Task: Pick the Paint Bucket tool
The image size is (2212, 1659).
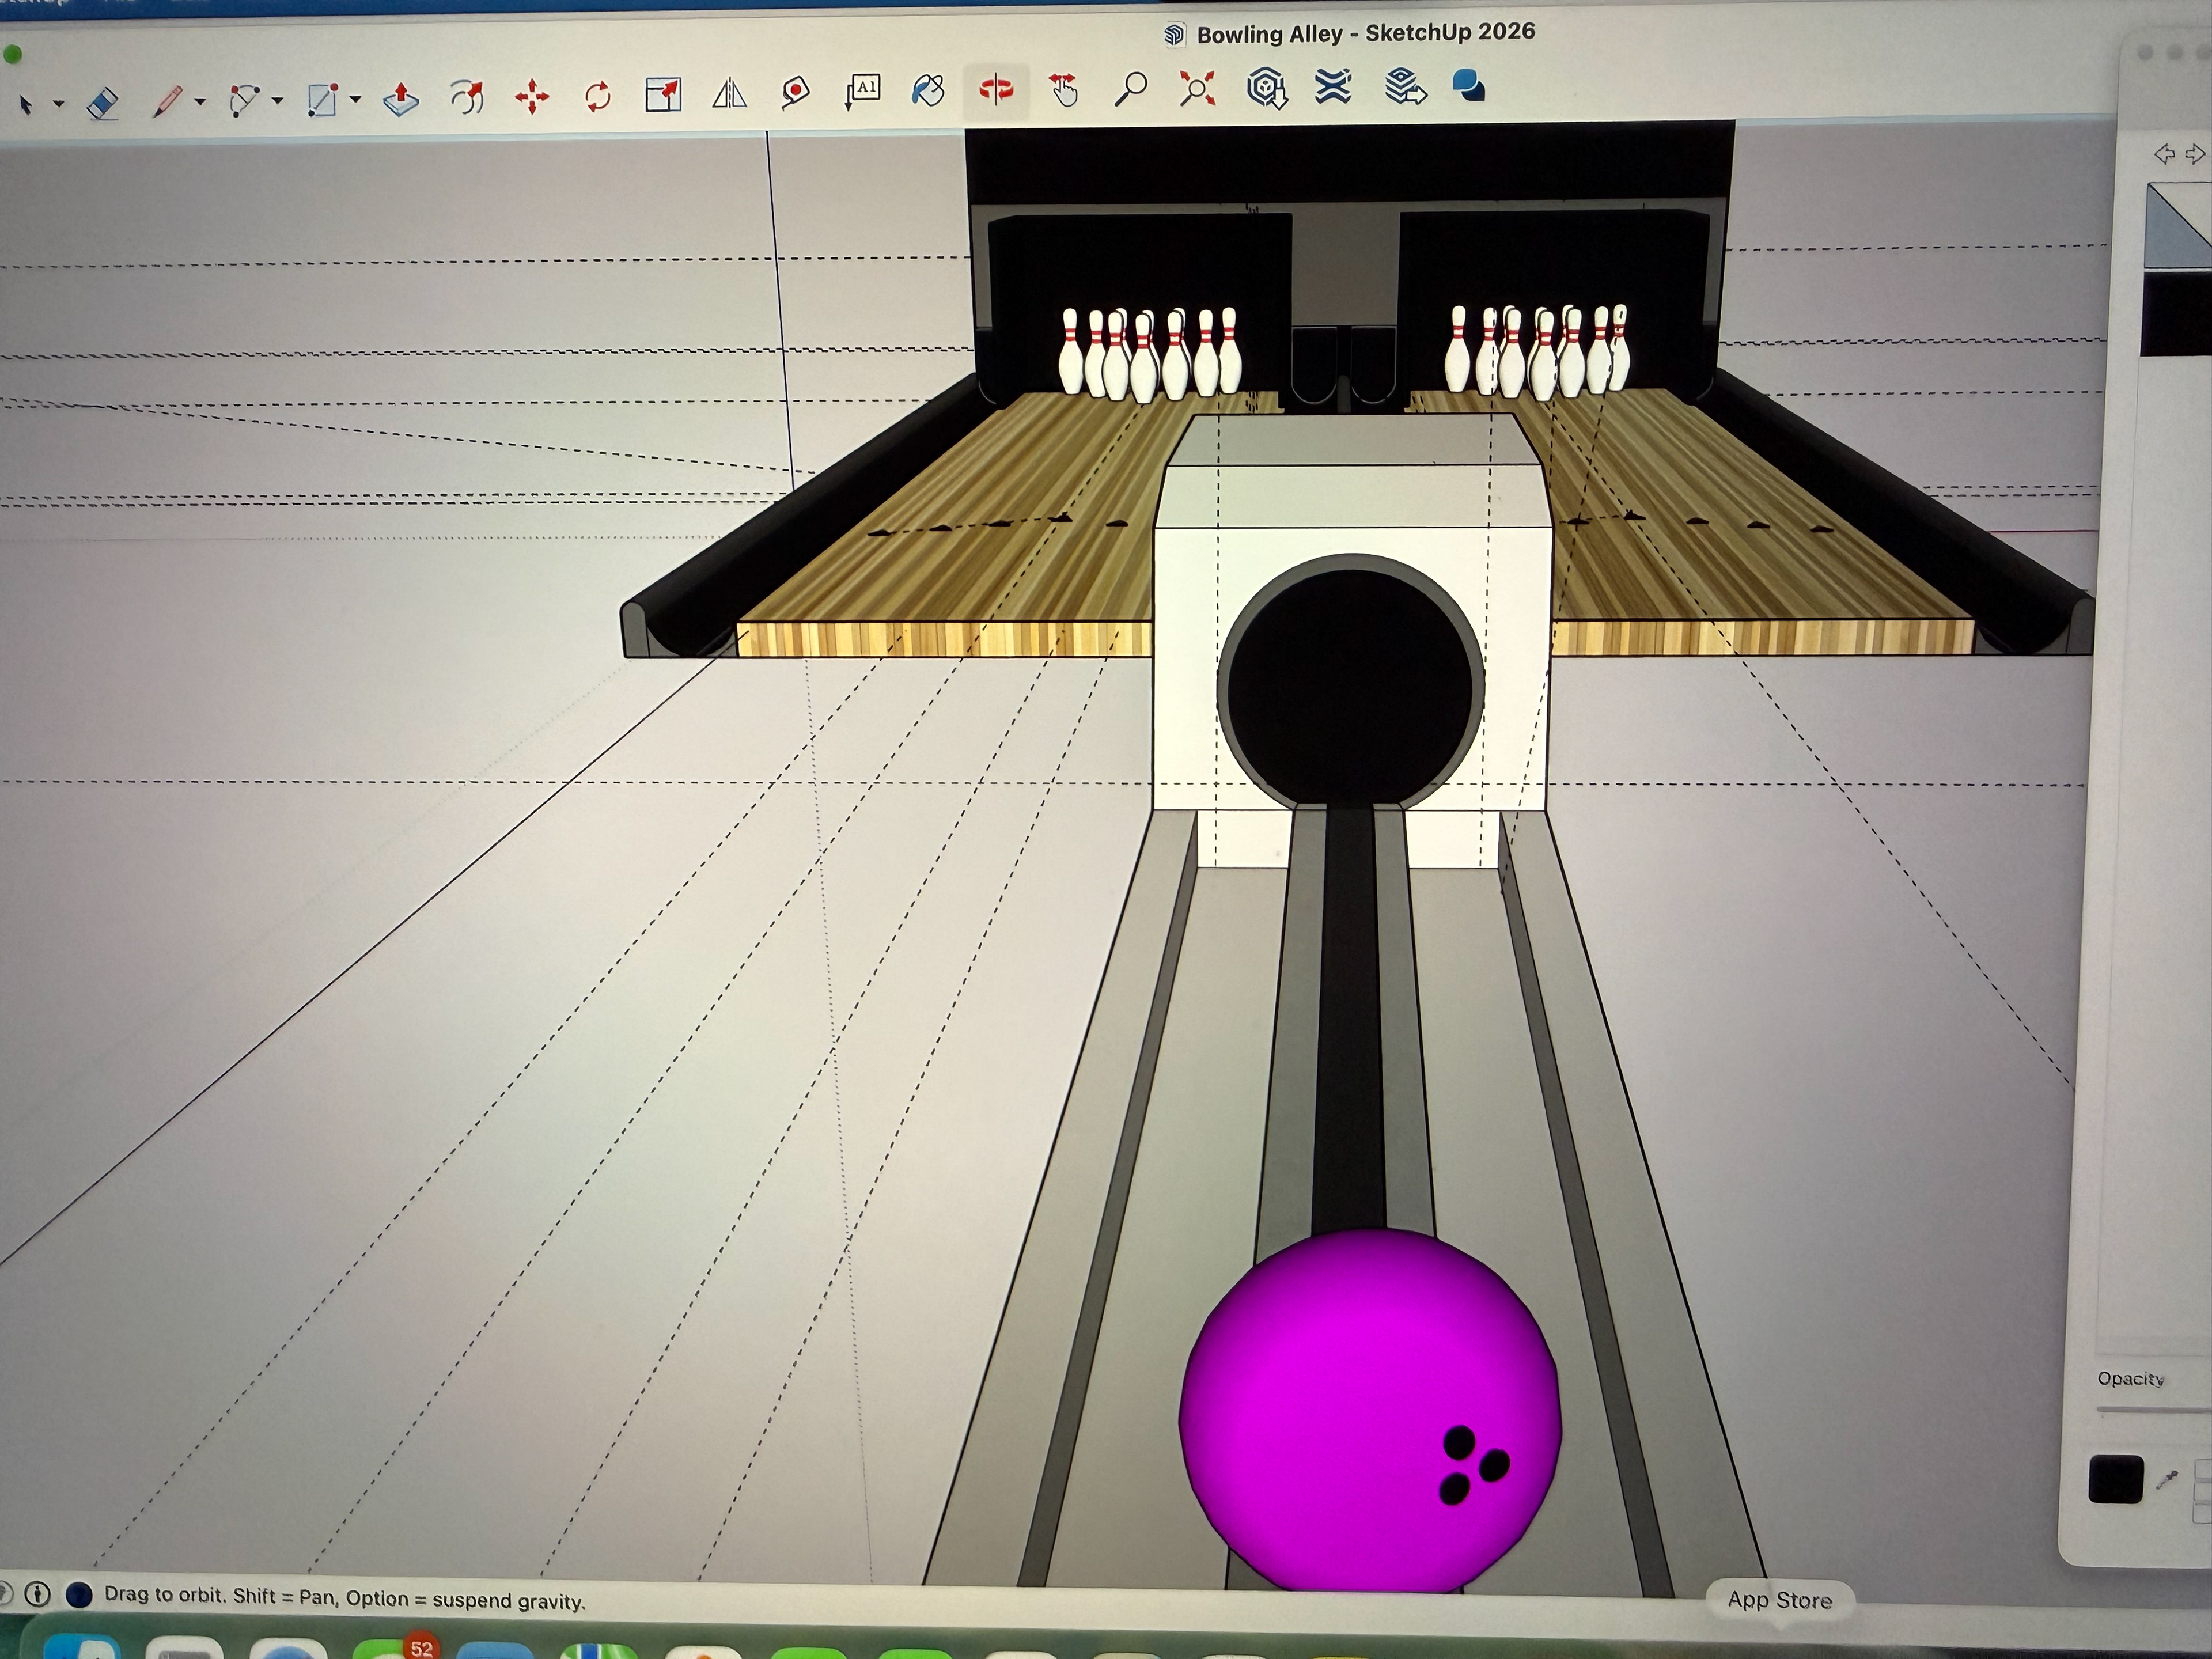Action: pyautogui.click(x=928, y=90)
